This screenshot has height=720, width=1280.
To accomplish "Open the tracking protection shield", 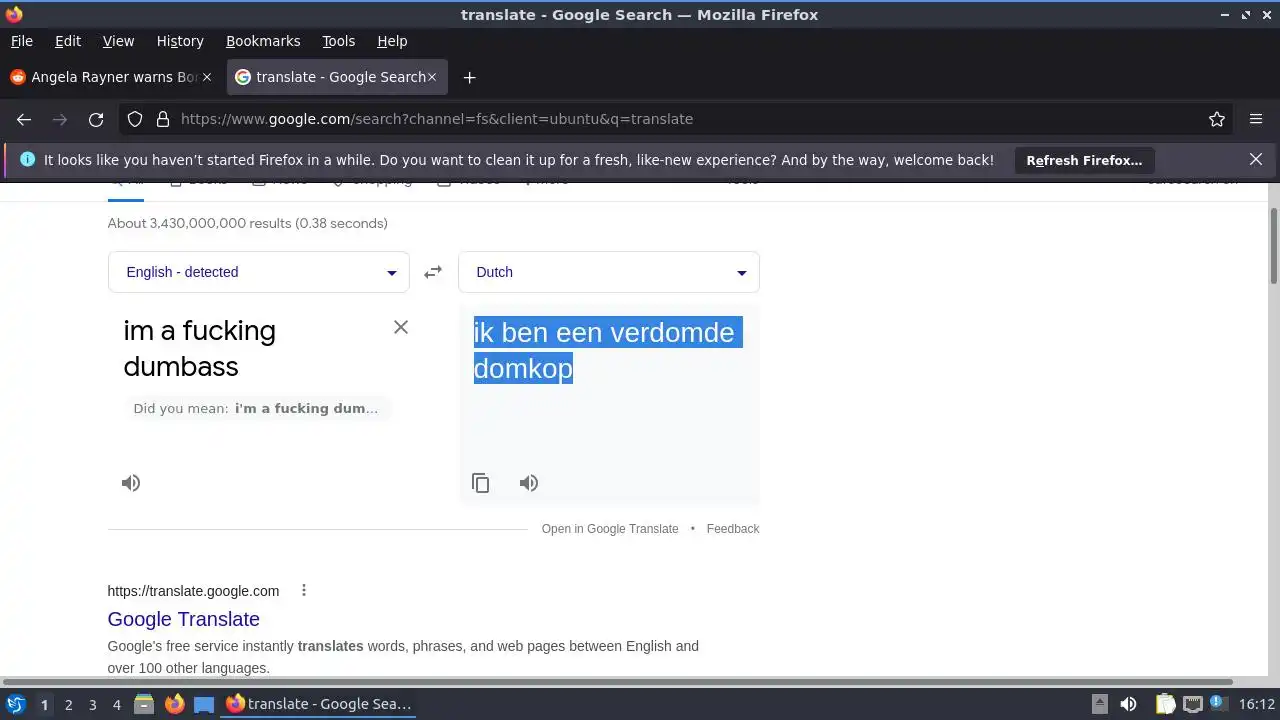I will click(x=135, y=119).
